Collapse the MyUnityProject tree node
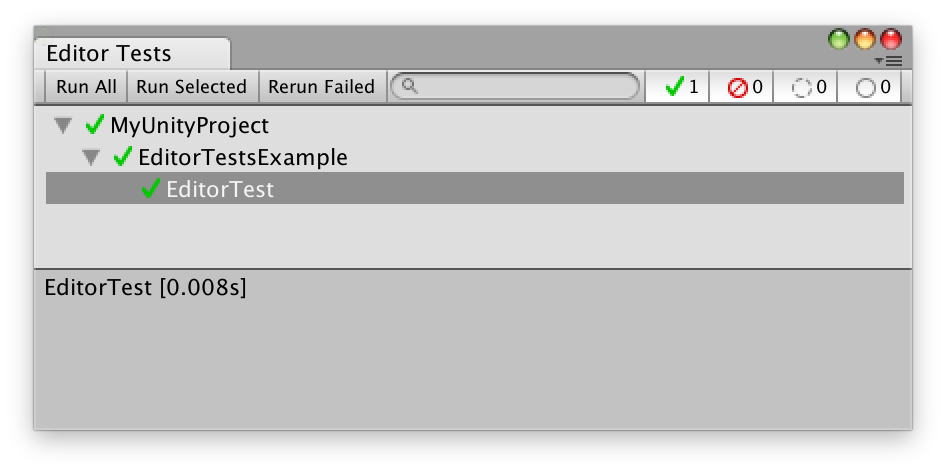946x472 pixels. (x=64, y=126)
